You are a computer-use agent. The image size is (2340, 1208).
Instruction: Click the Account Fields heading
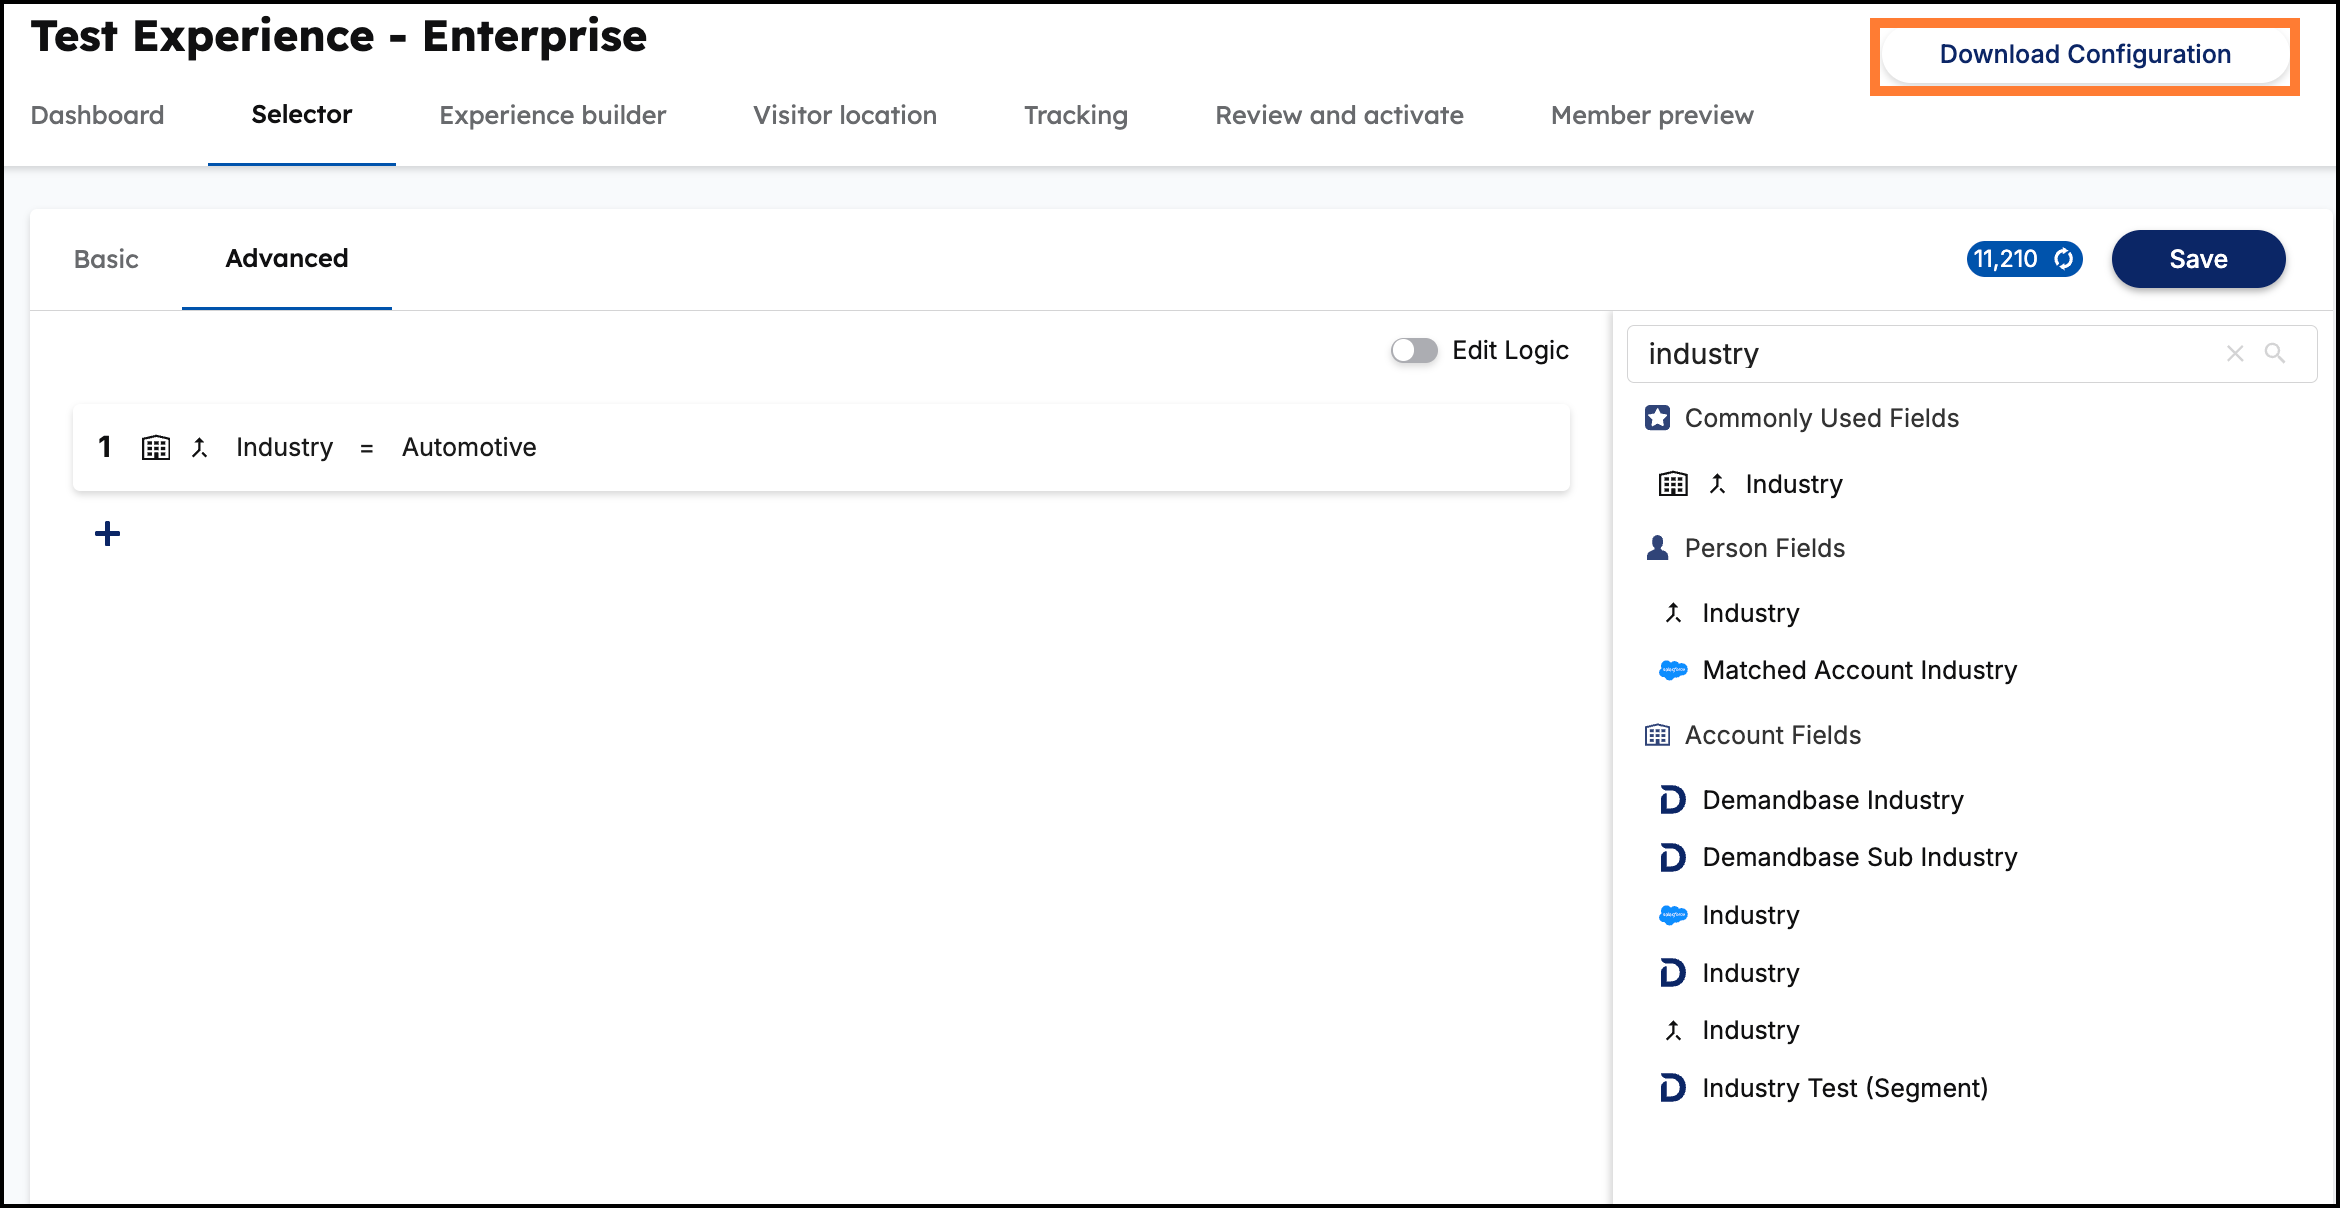[1773, 735]
